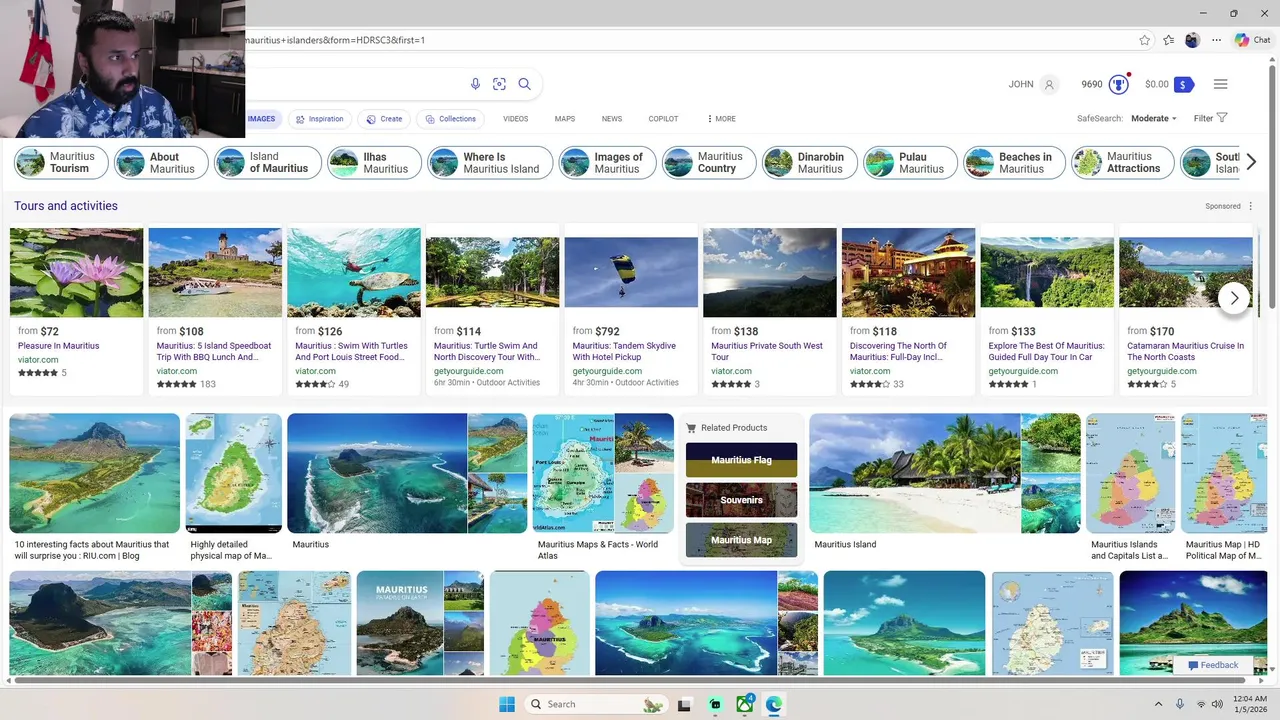Open the JOHN account profile icon
Image resolution: width=1280 pixels, height=720 pixels.
click(x=1049, y=84)
